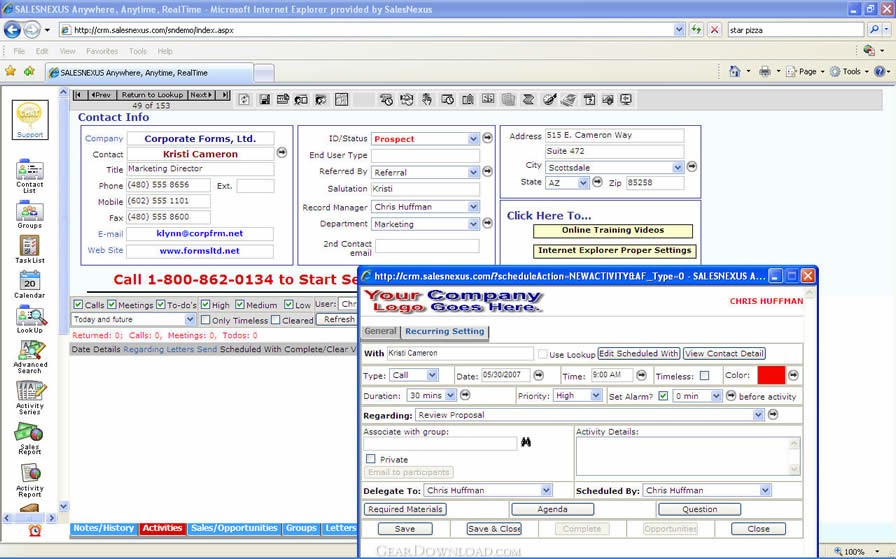Click the refresh record toolbar icon
896x559 pixels.
[x=244, y=99]
